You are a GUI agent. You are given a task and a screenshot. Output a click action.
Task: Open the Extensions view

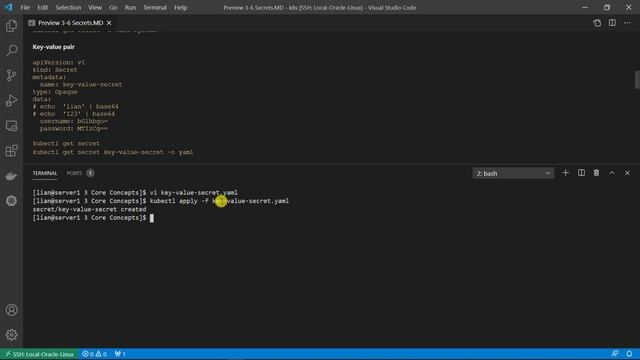coord(11,151)
